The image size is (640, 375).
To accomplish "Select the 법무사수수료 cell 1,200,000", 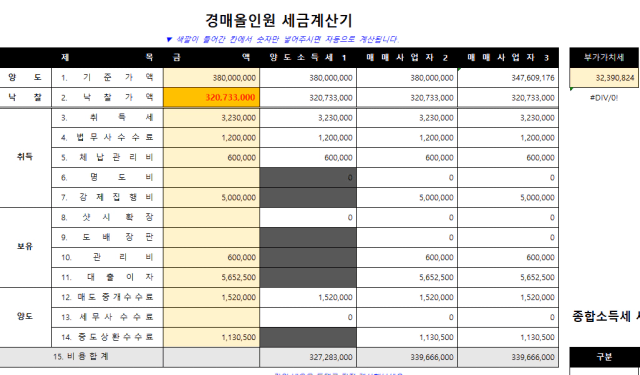I will (211, 138).
